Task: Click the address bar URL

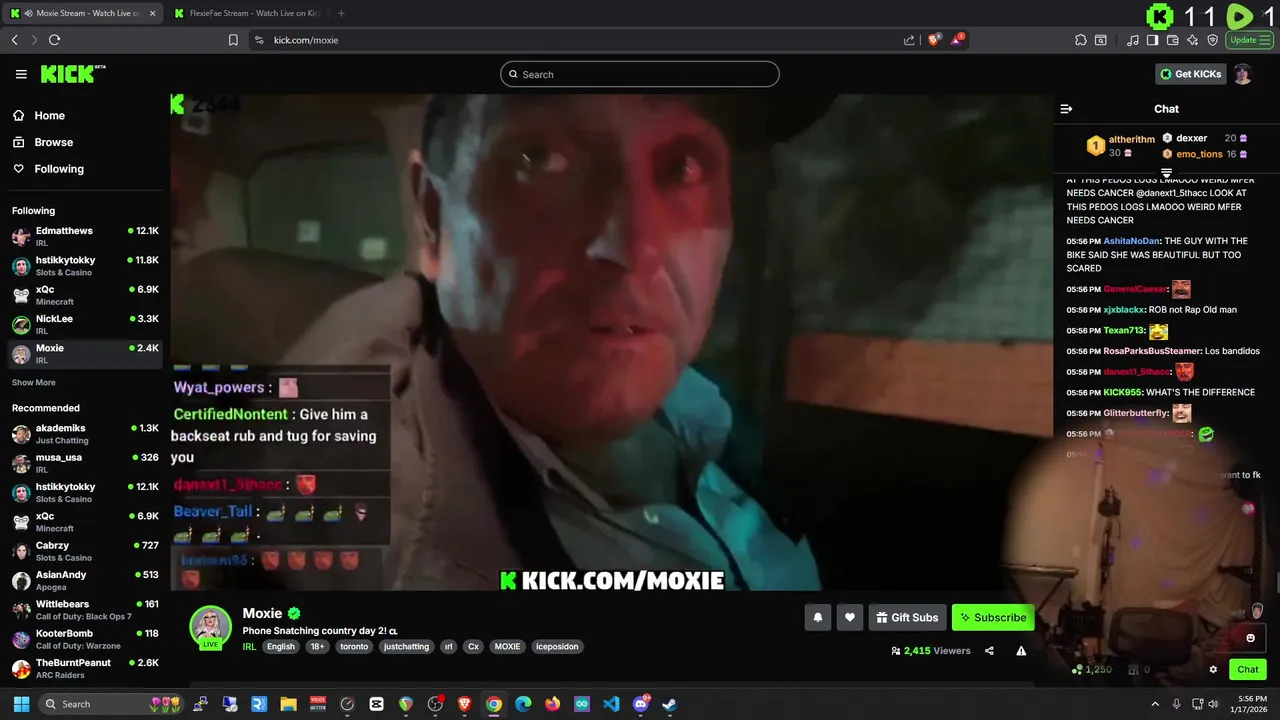Action: click(x=306, y=40)
